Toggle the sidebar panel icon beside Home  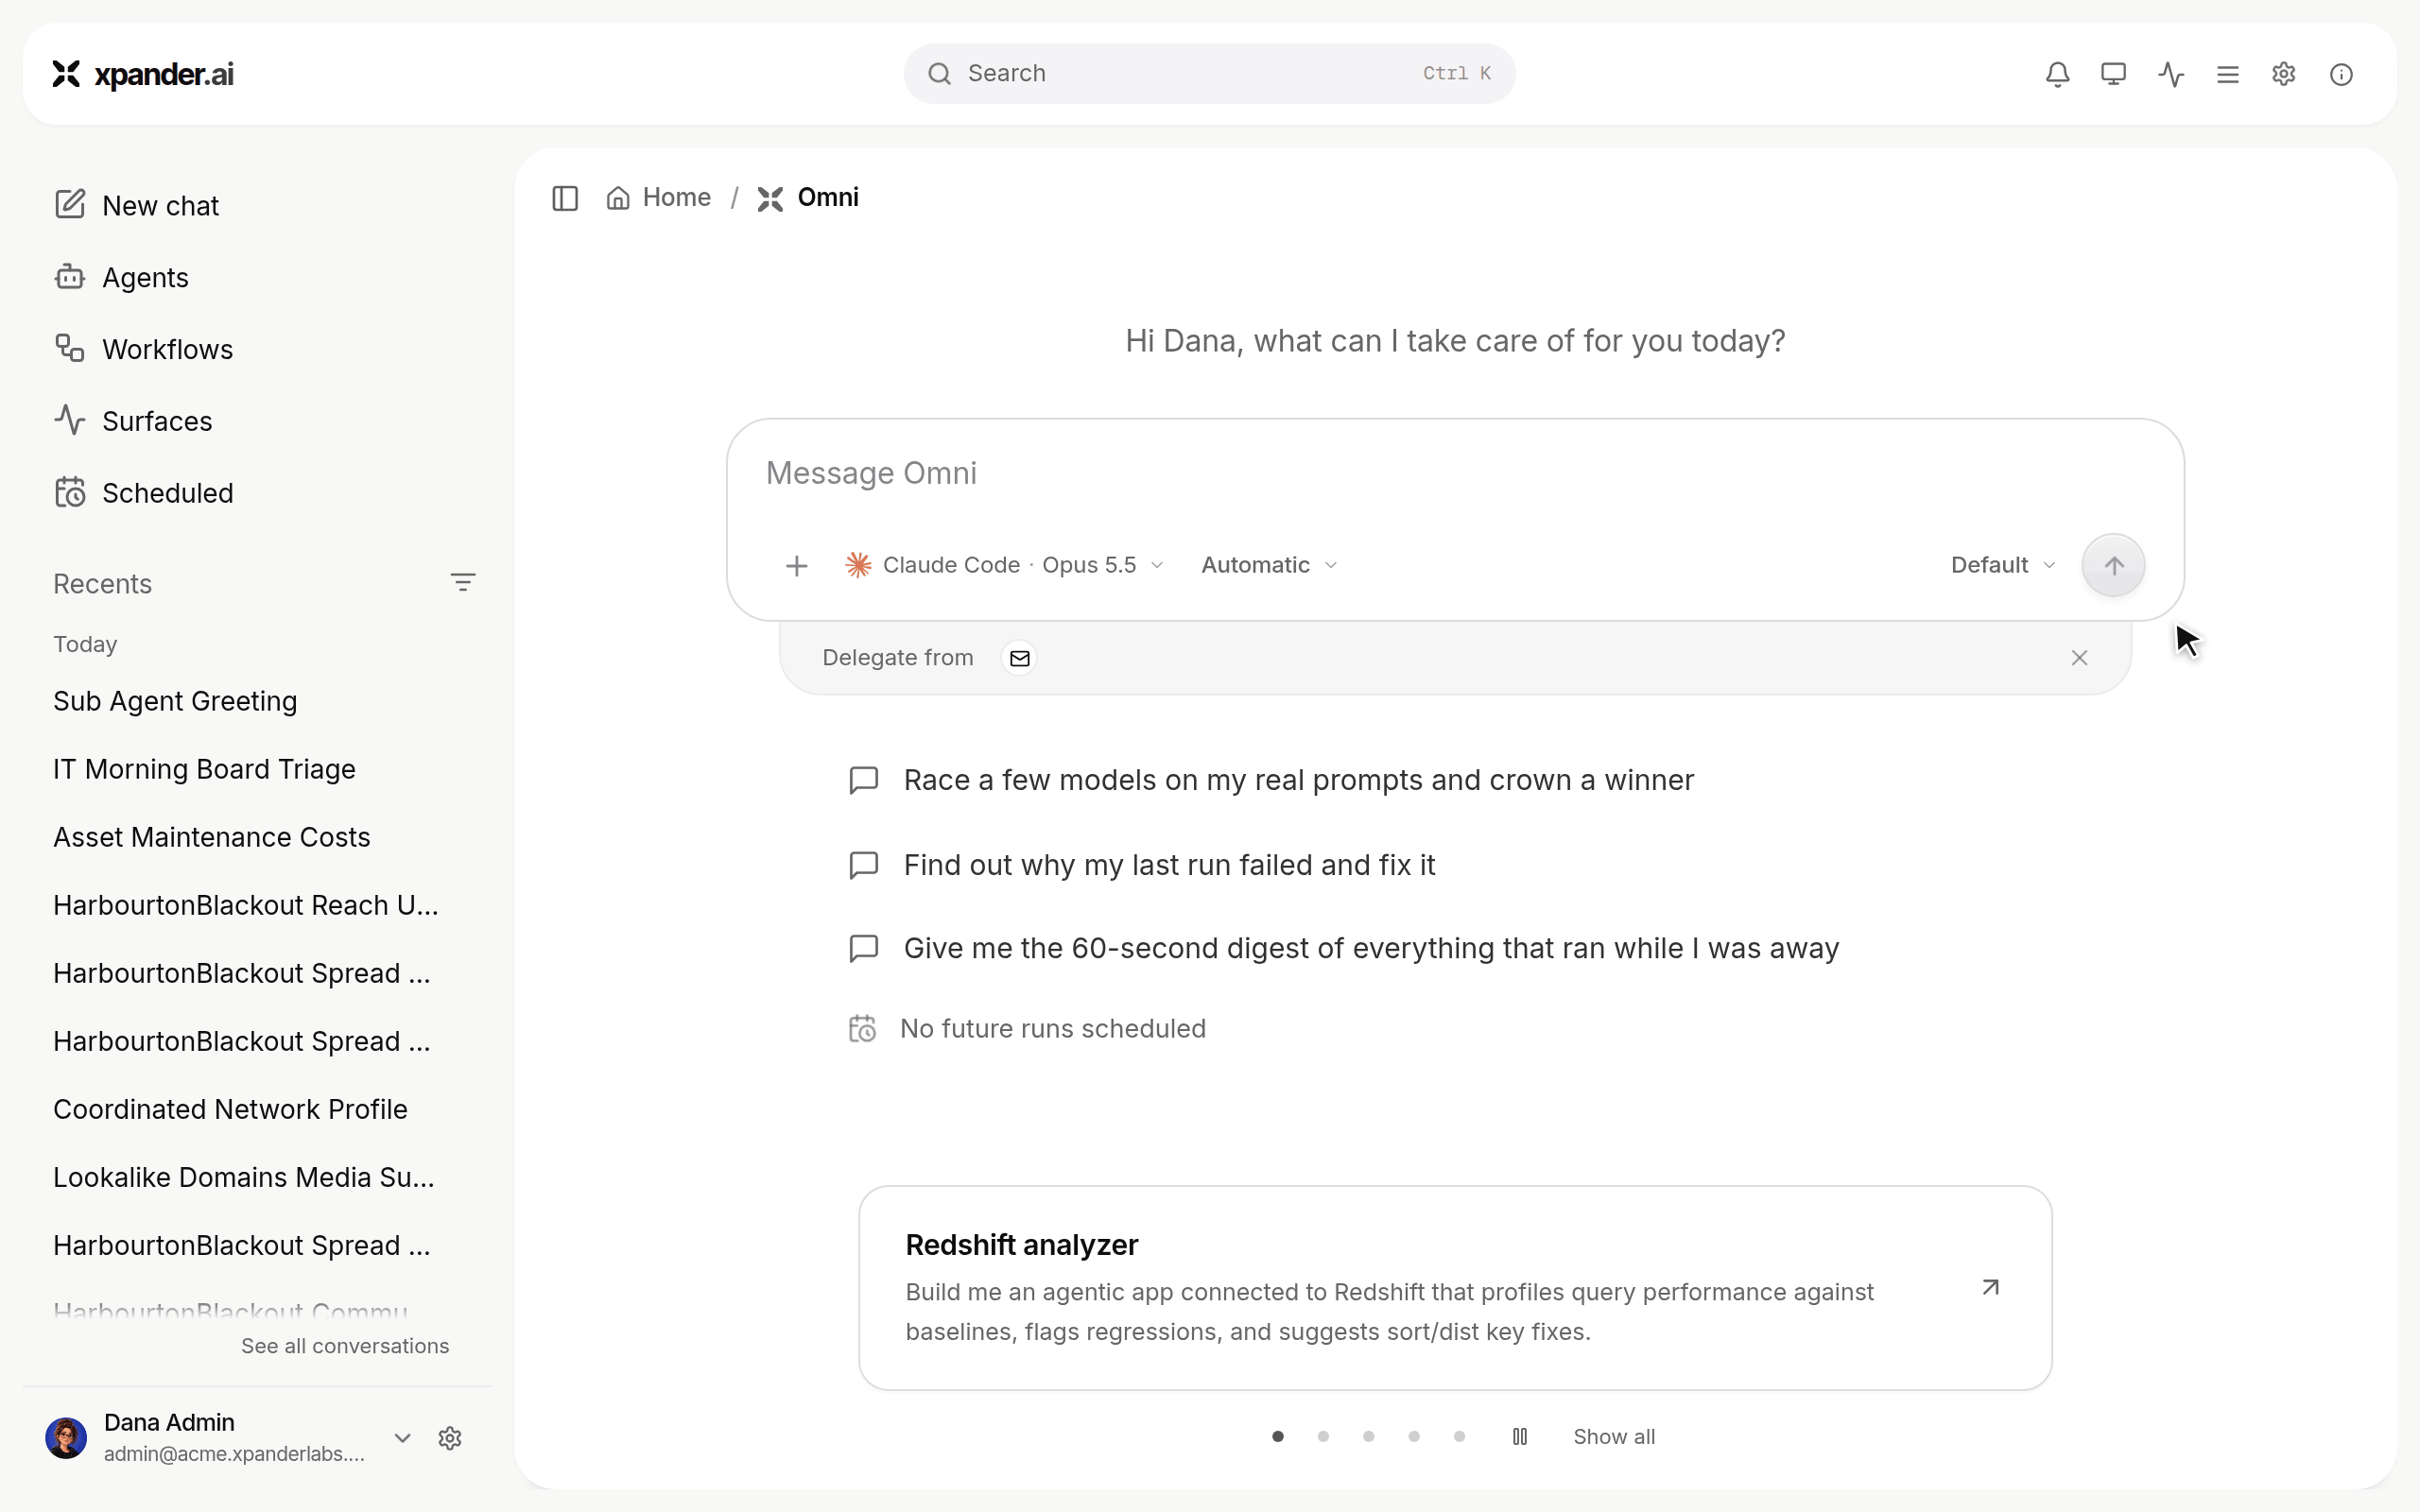pyautogui.click(x=565, y=198)
